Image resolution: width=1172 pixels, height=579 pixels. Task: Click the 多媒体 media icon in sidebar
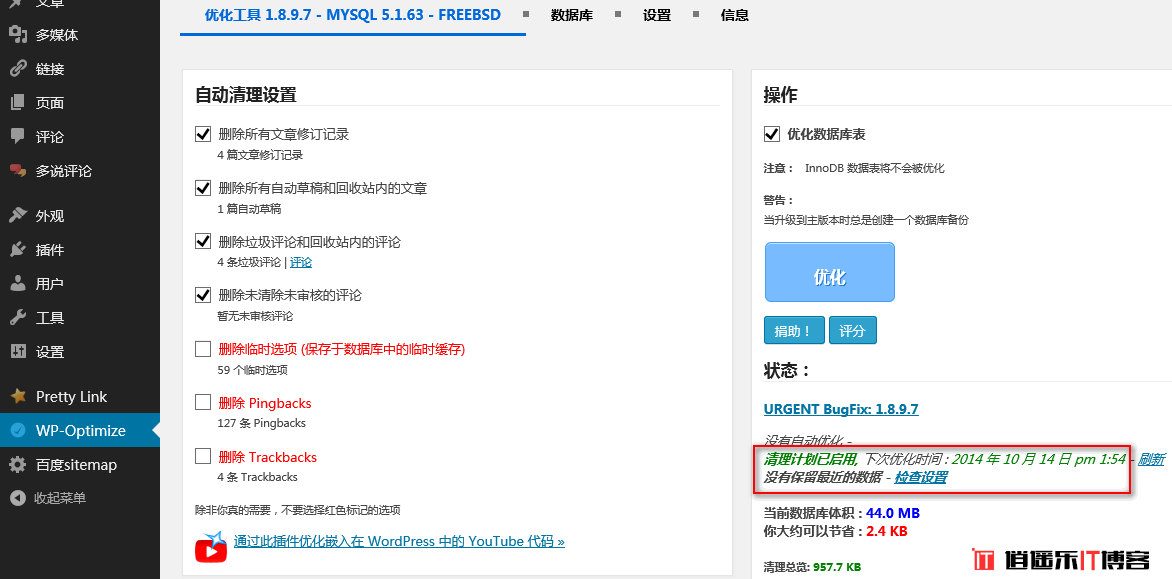18,35
